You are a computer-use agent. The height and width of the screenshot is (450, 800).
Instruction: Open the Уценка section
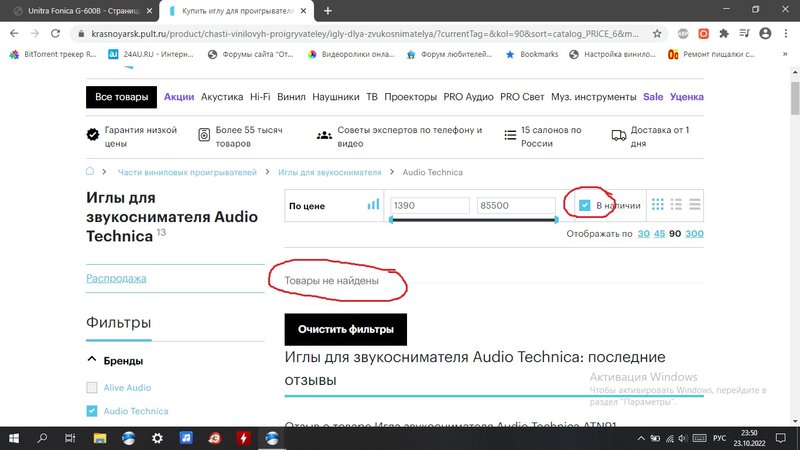[687, 96]
